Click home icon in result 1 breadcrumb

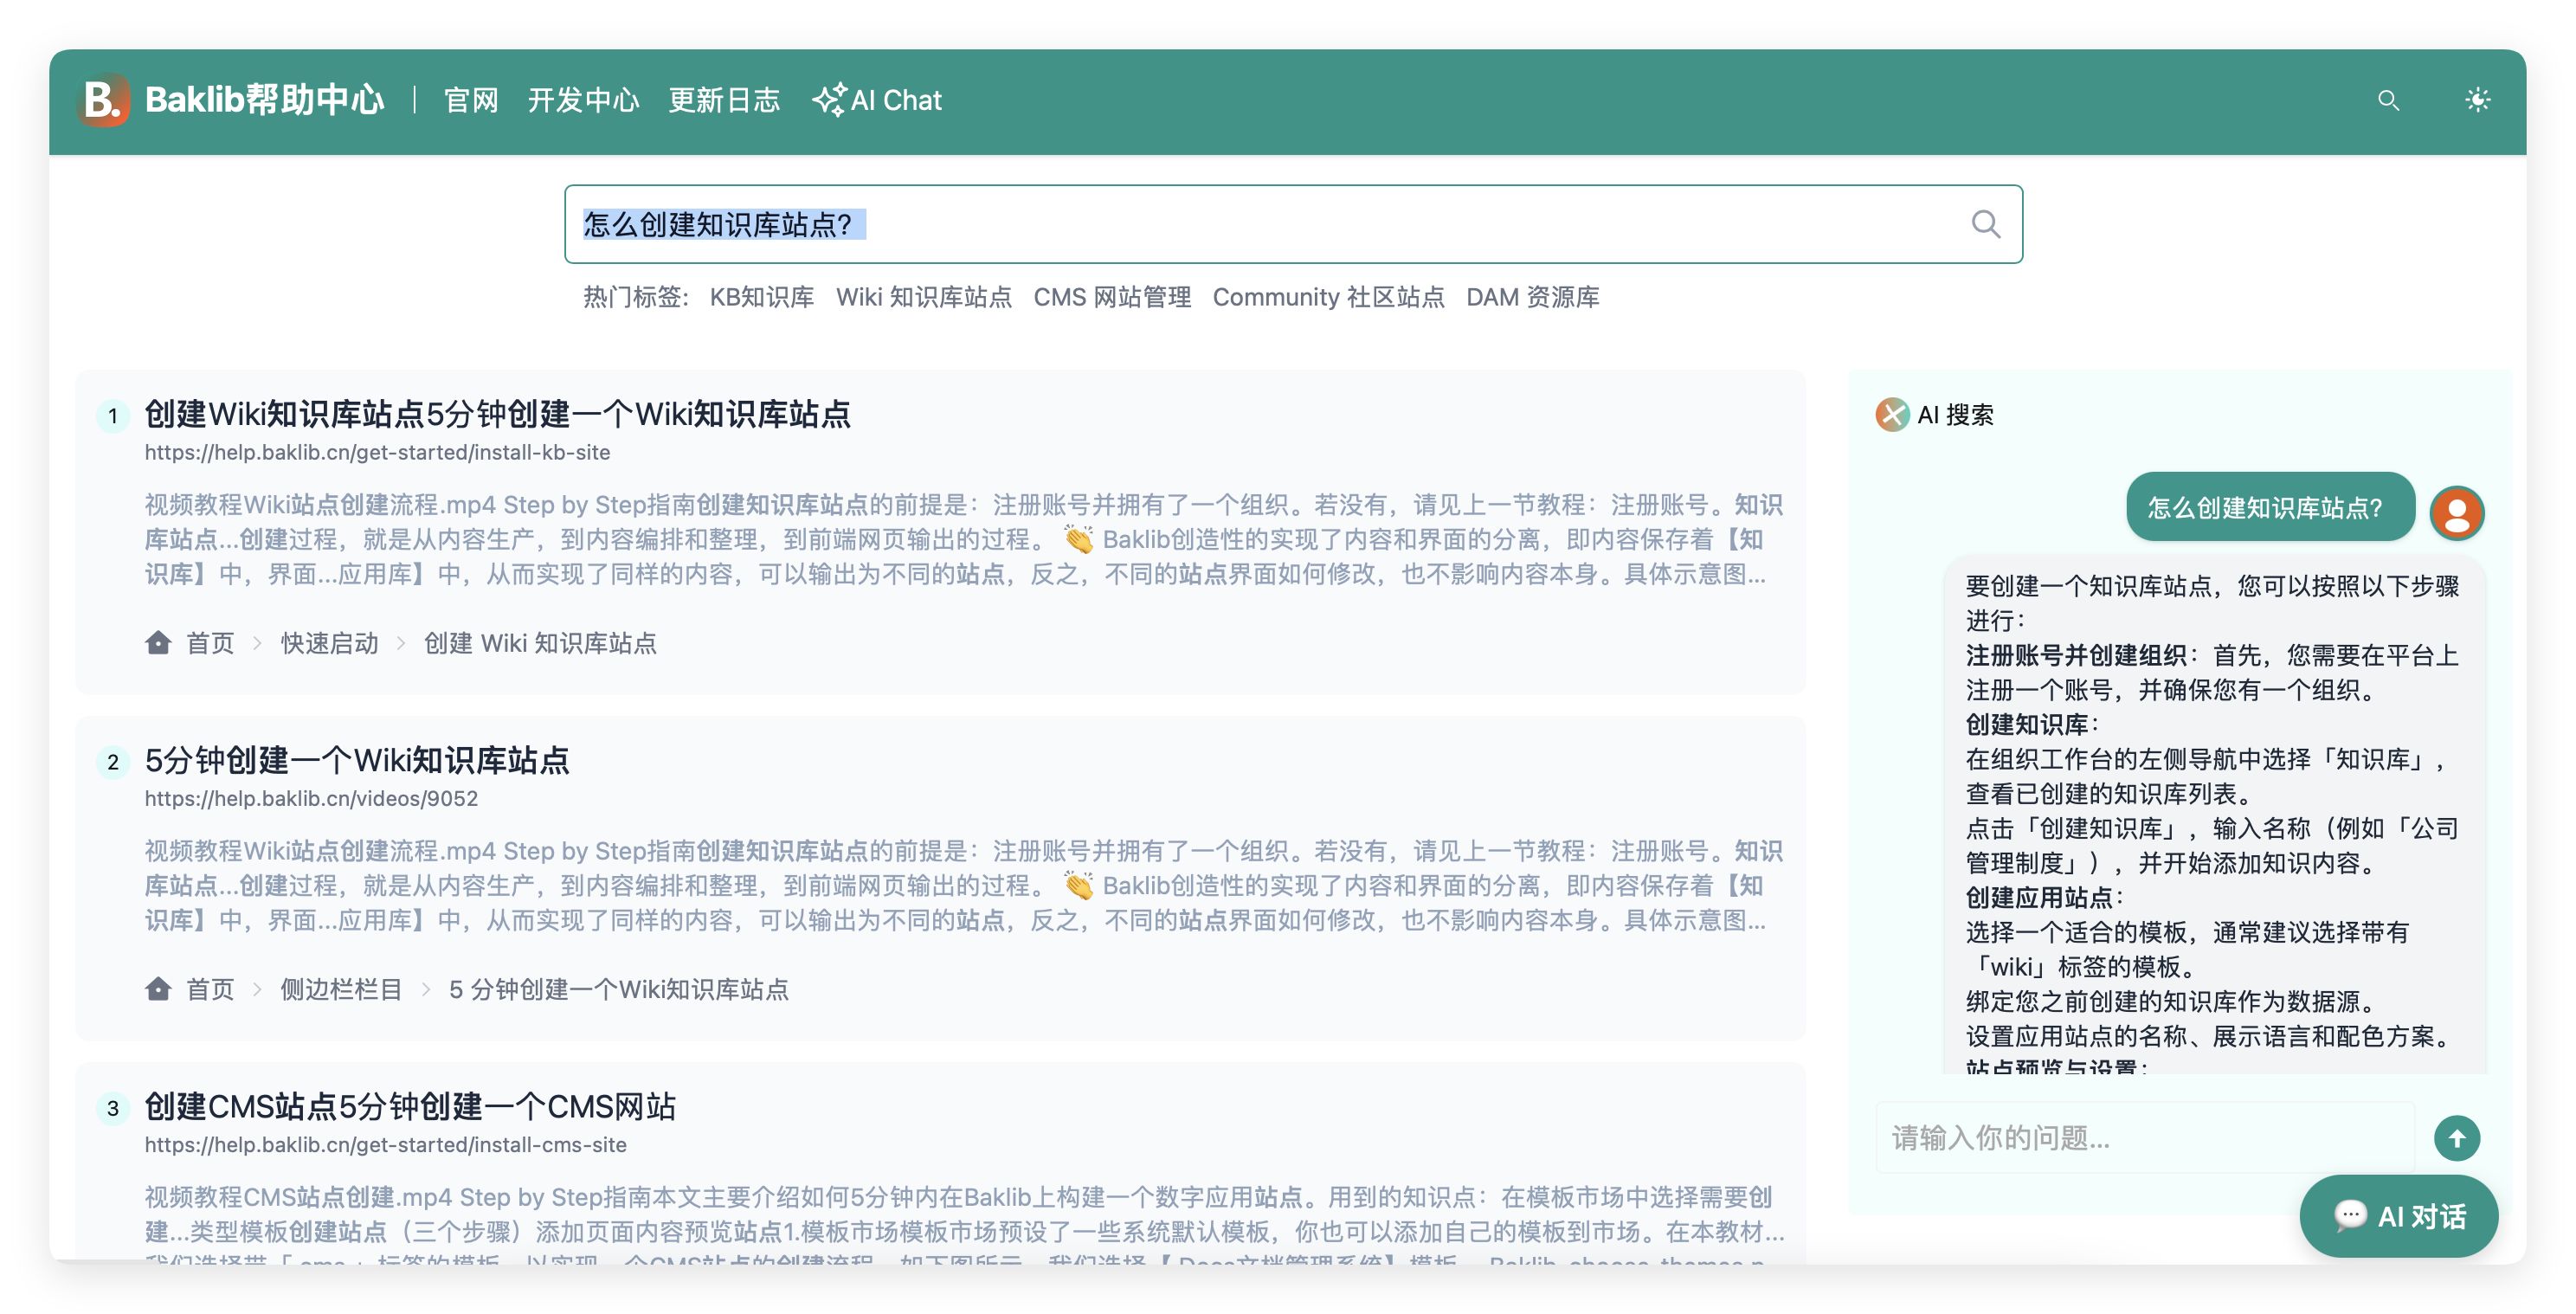click(x=158, y=642)
